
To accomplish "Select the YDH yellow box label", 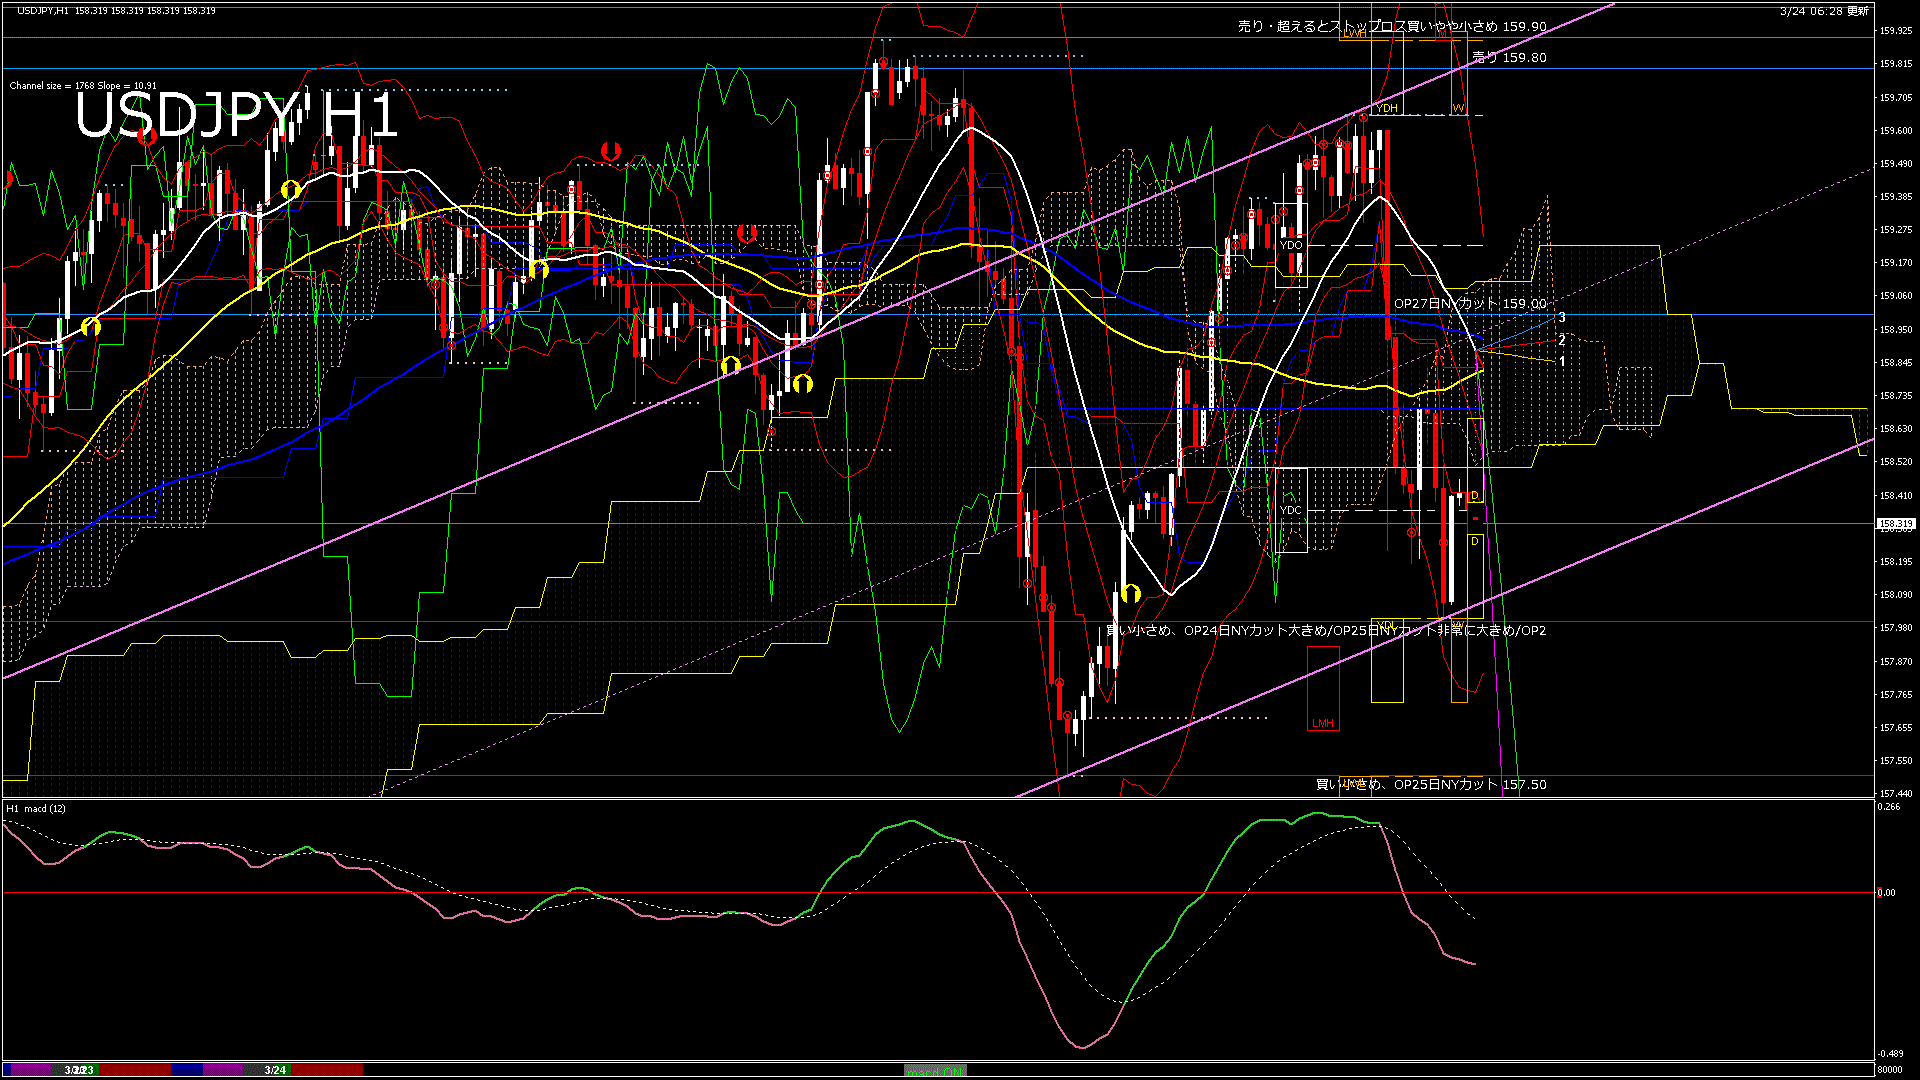I will [x=1386, y=108].
